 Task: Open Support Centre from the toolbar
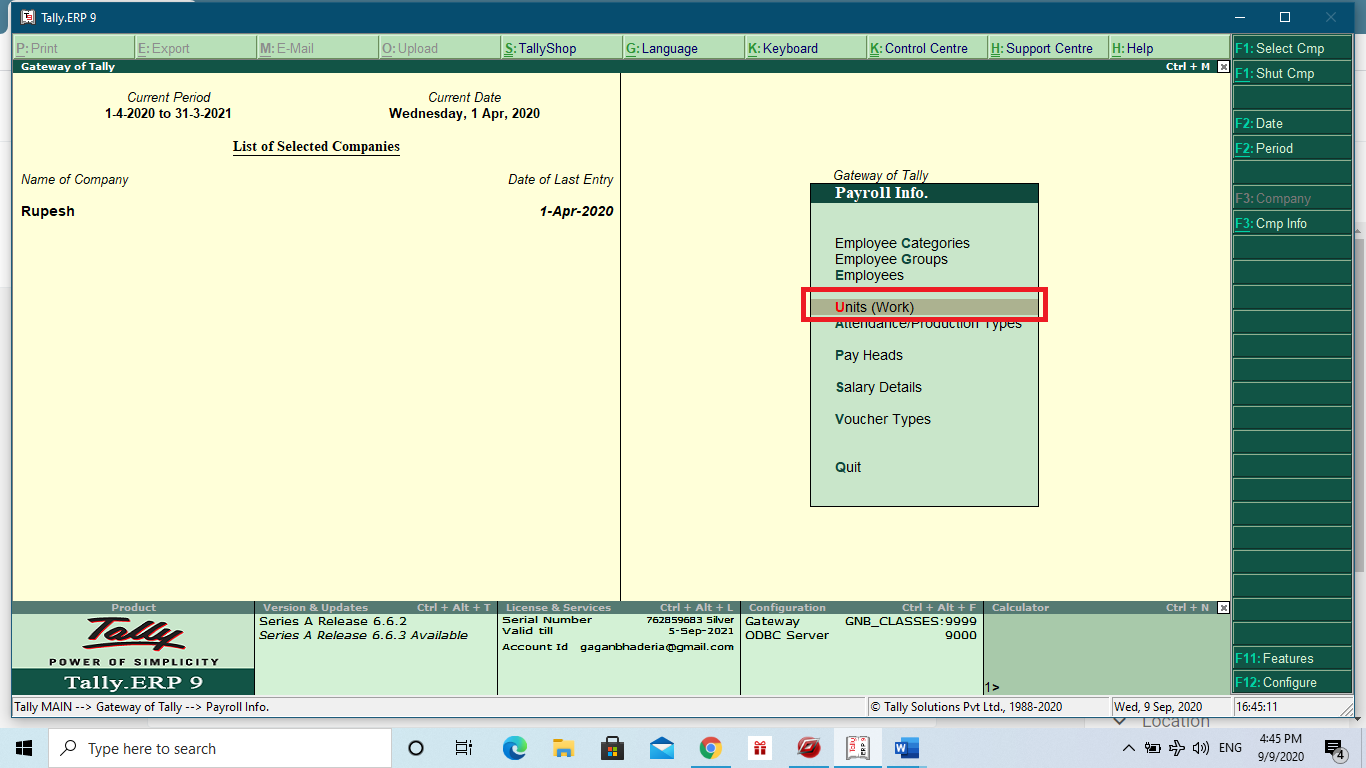(1041, 47)
